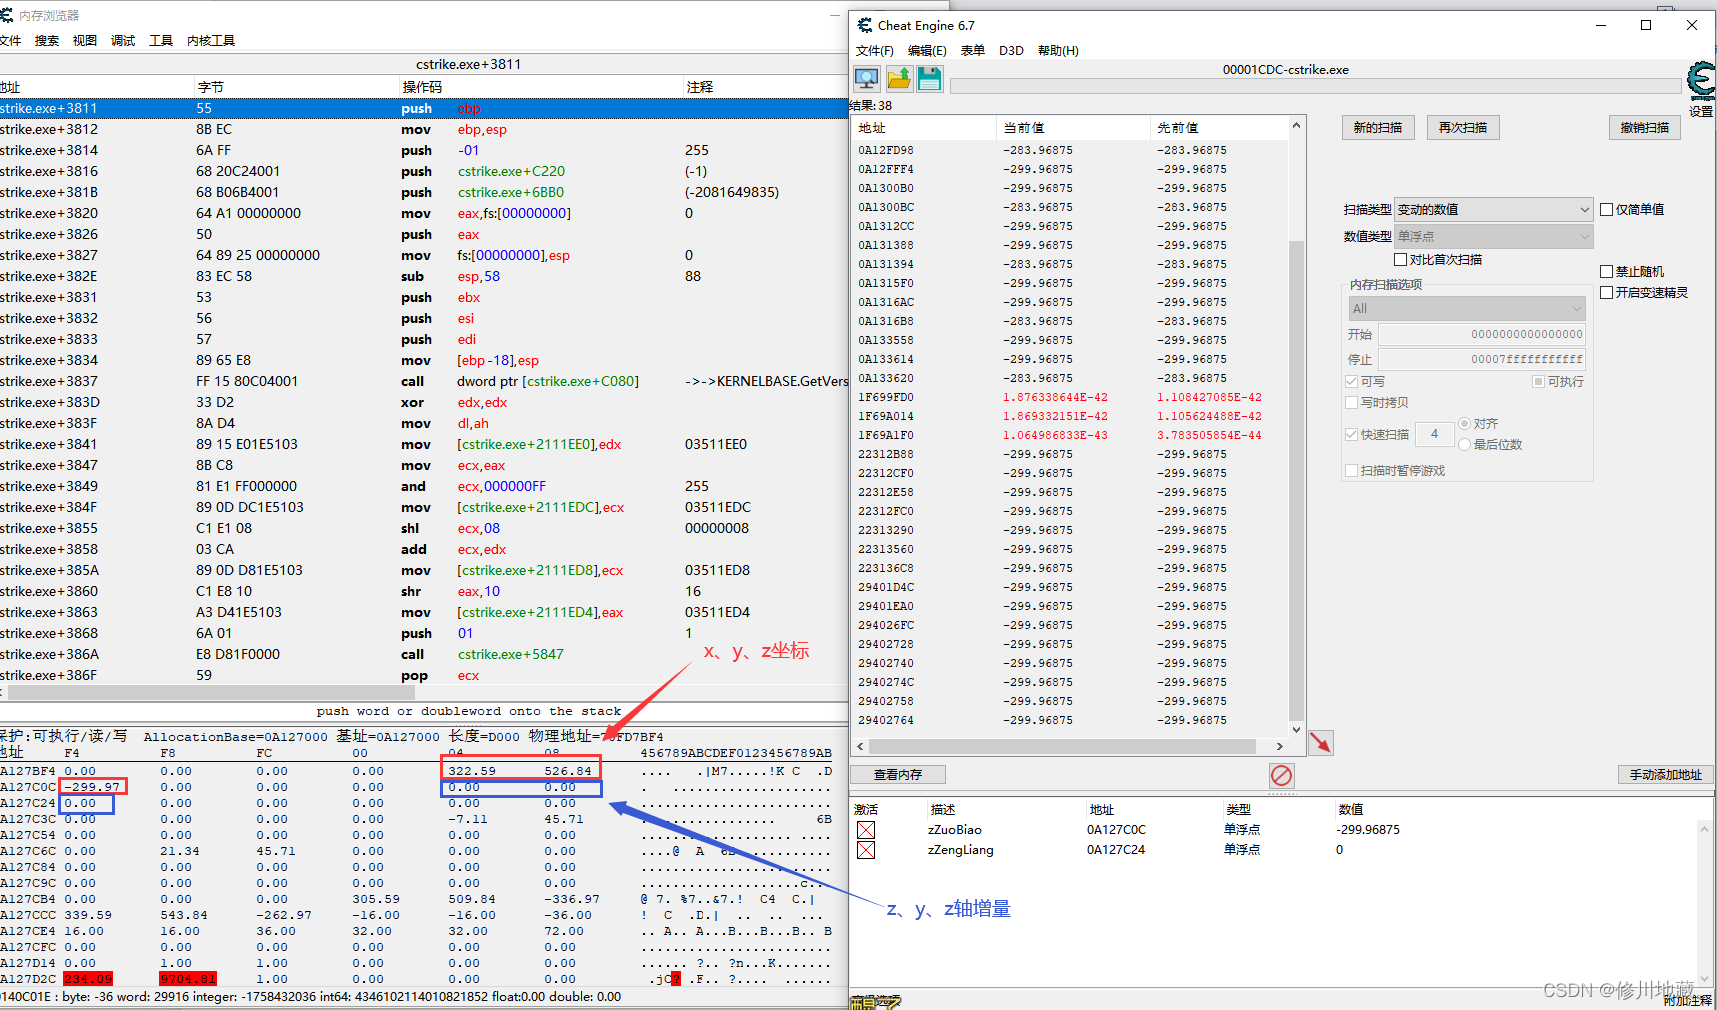Toggle active box for zZengLiang entry
Screen dimensions: 1717x1010
866,850
